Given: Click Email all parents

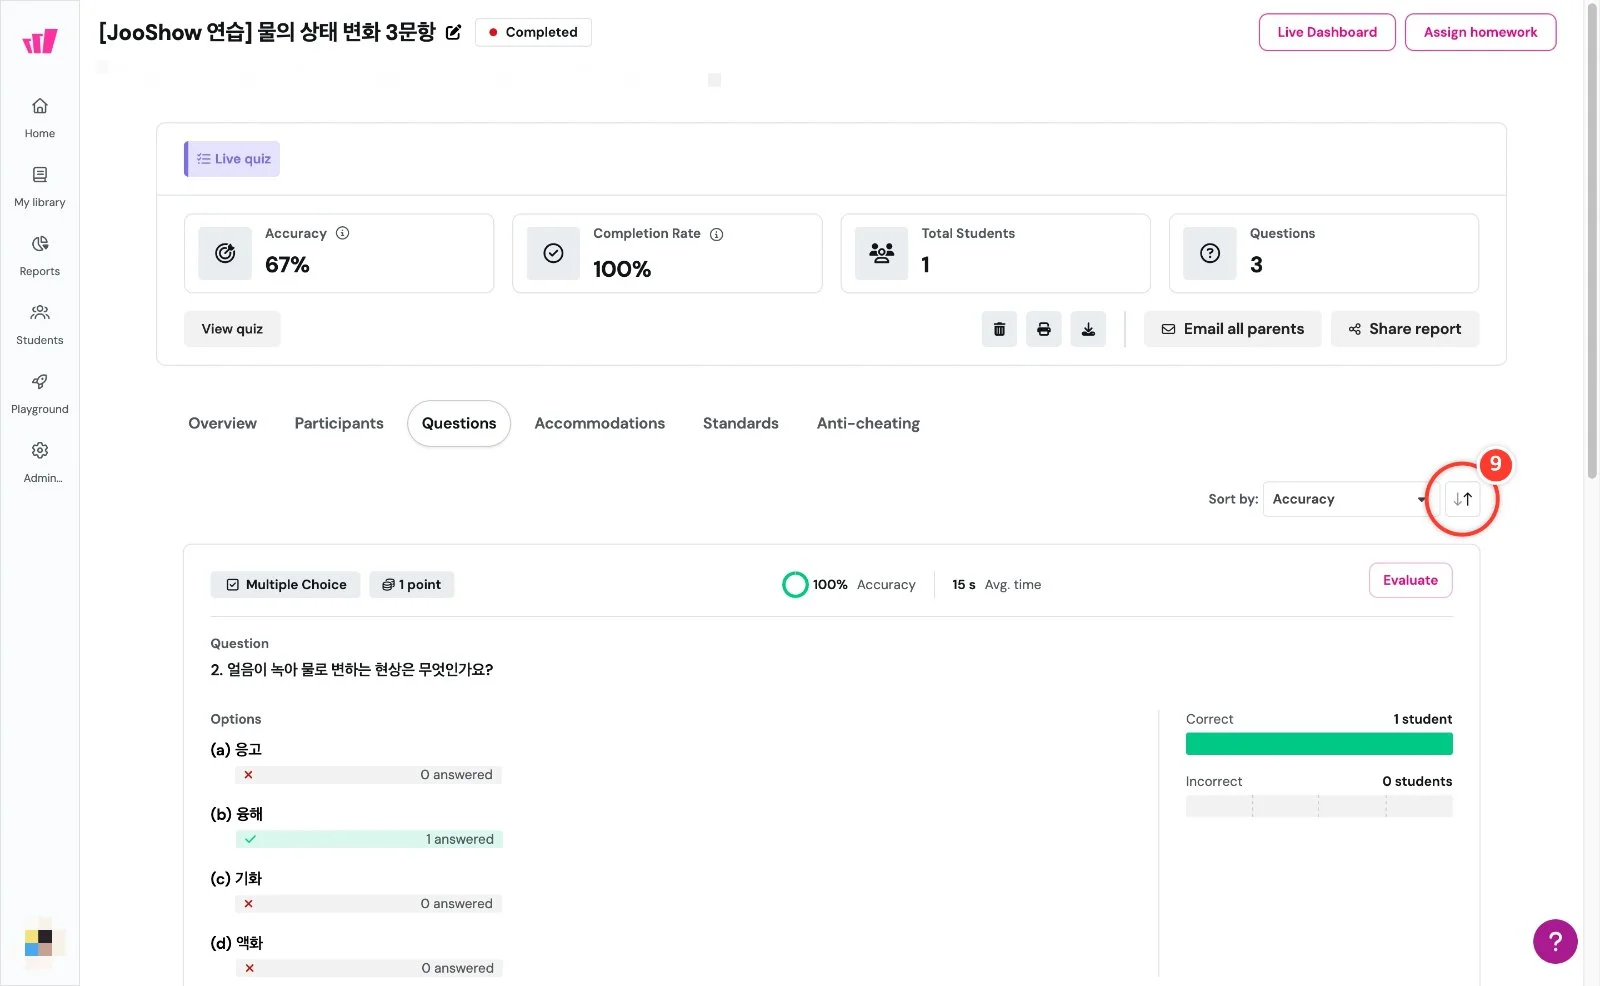Looking at the screenshot, I should pyautogui.click(x=1232, y=329).
